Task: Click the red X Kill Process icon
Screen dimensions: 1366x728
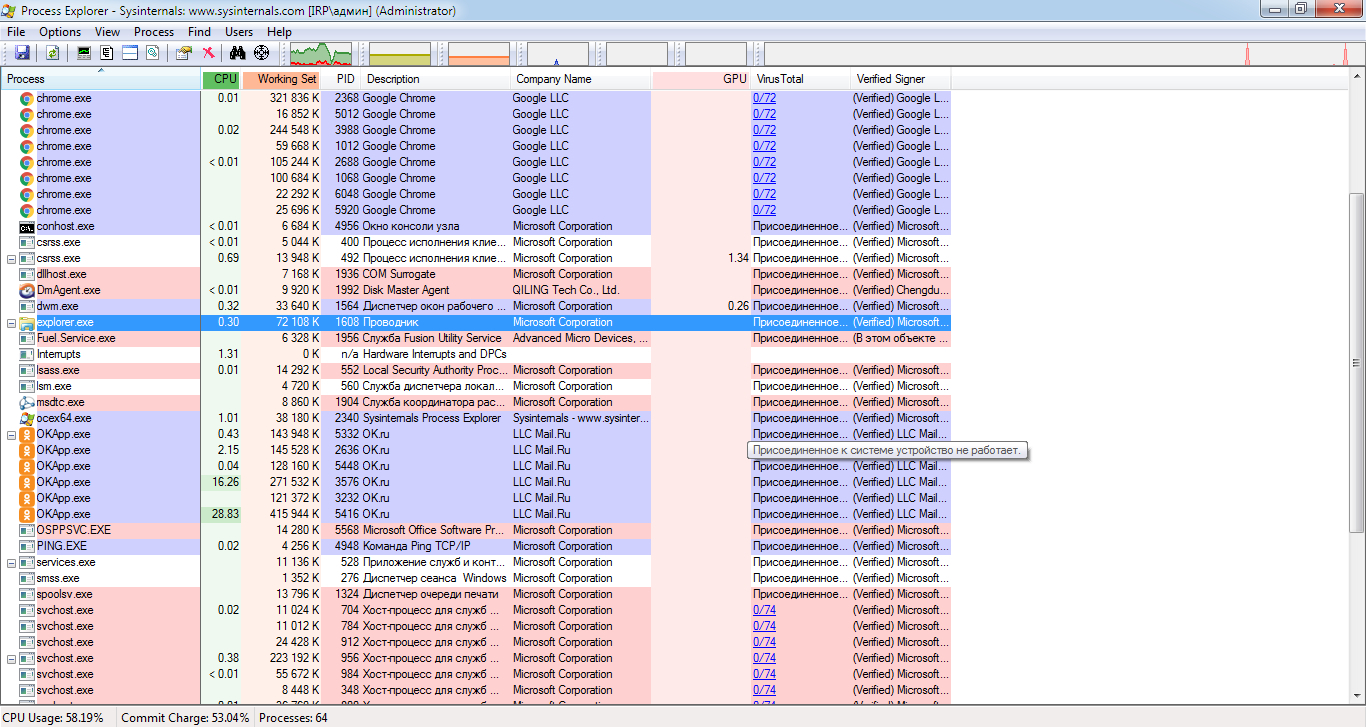Action: tap(208, 53)
